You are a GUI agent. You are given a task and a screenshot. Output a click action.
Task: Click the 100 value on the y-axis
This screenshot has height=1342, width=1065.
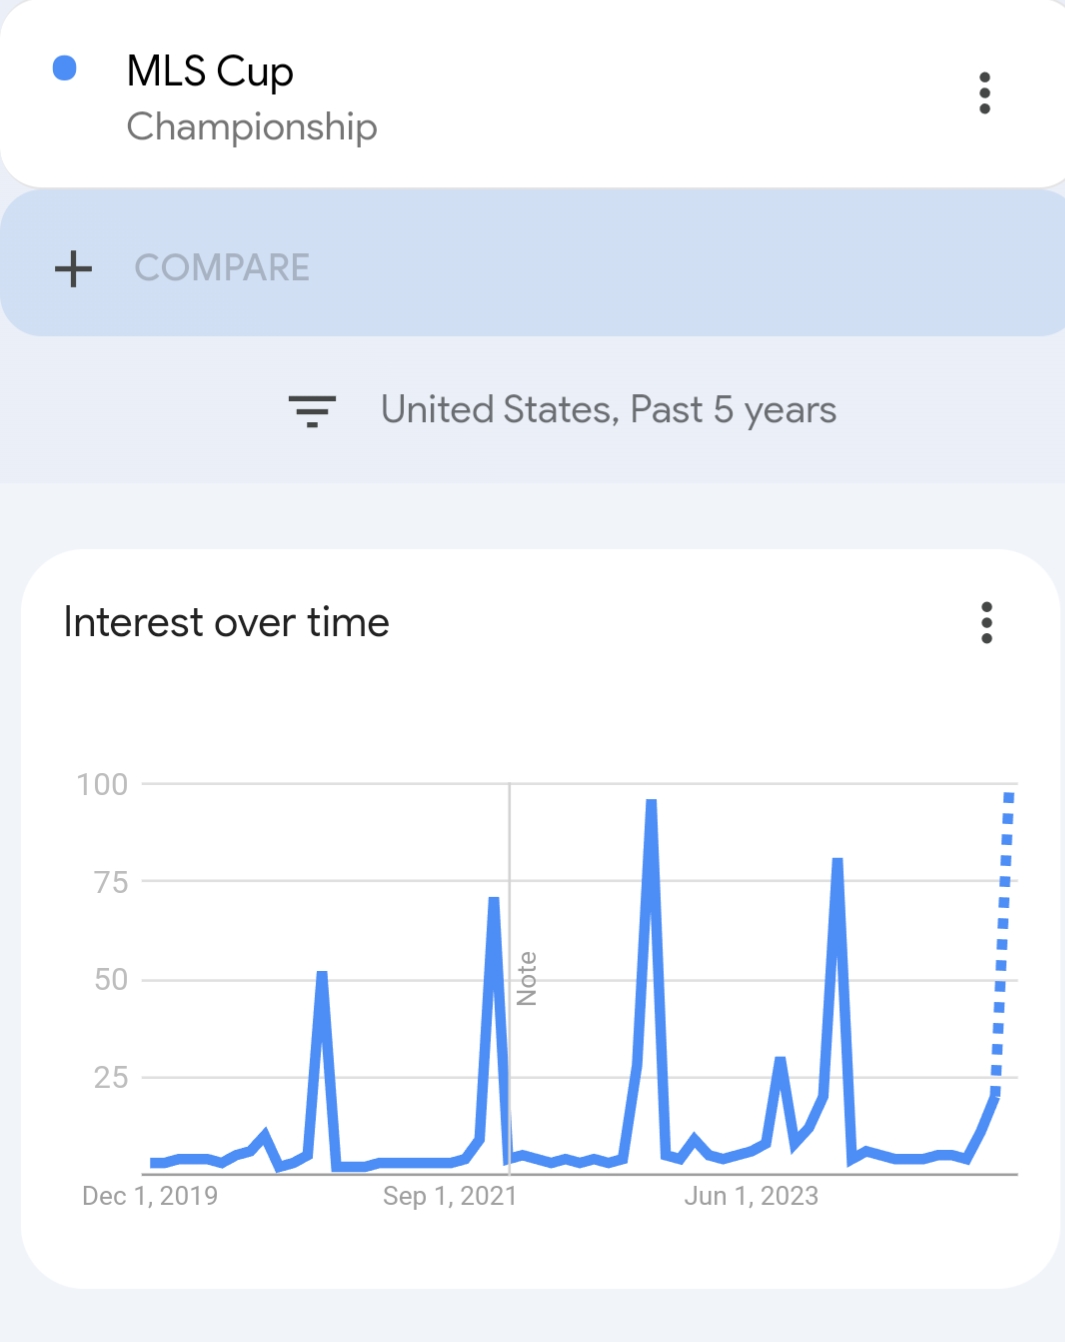click(x=103, y=785)
